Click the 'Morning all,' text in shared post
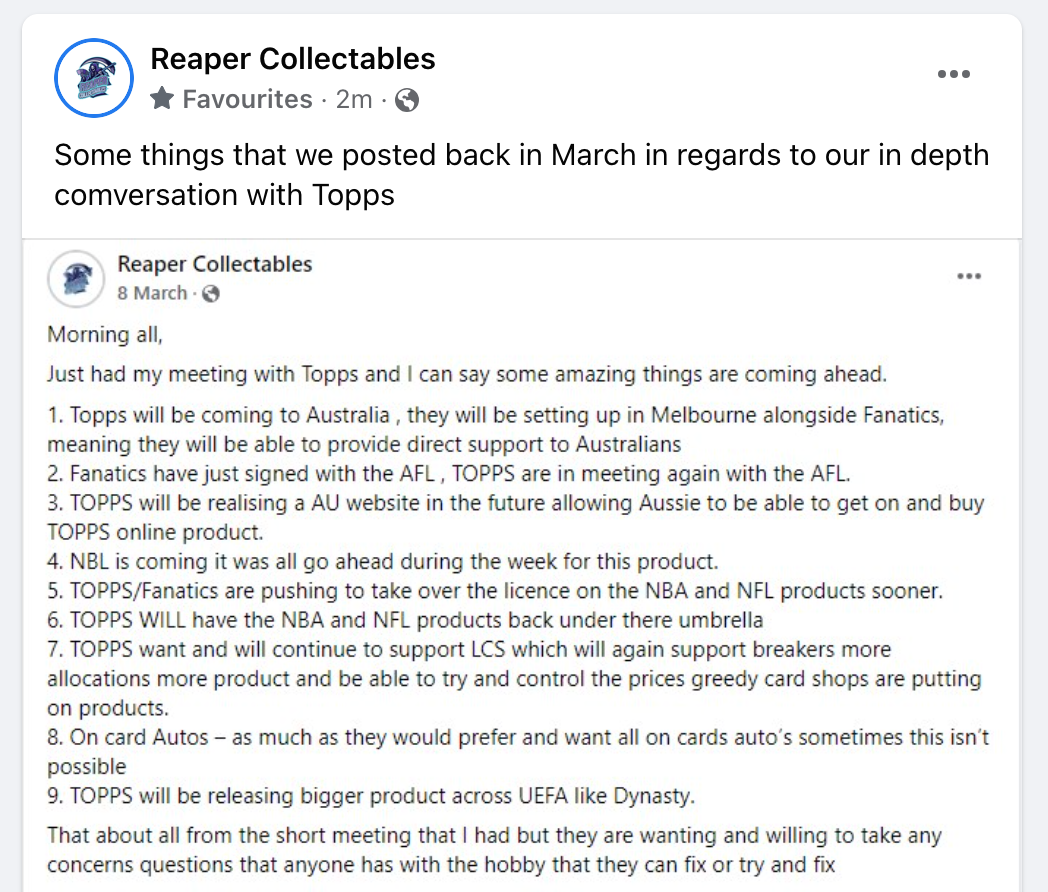Viewport: 1048px width, 892px height. pyautogui.click(x=105, y=334)
